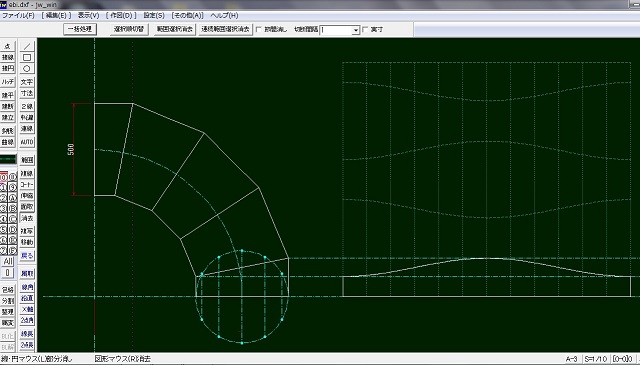
Task: Click the 戻る undo button
Action: pos(27,256)
